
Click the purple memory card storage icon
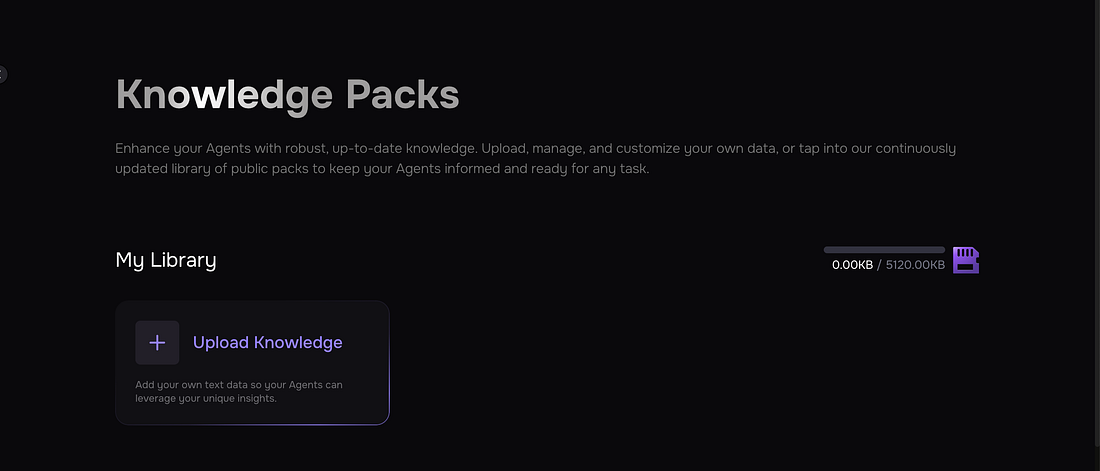965,260
